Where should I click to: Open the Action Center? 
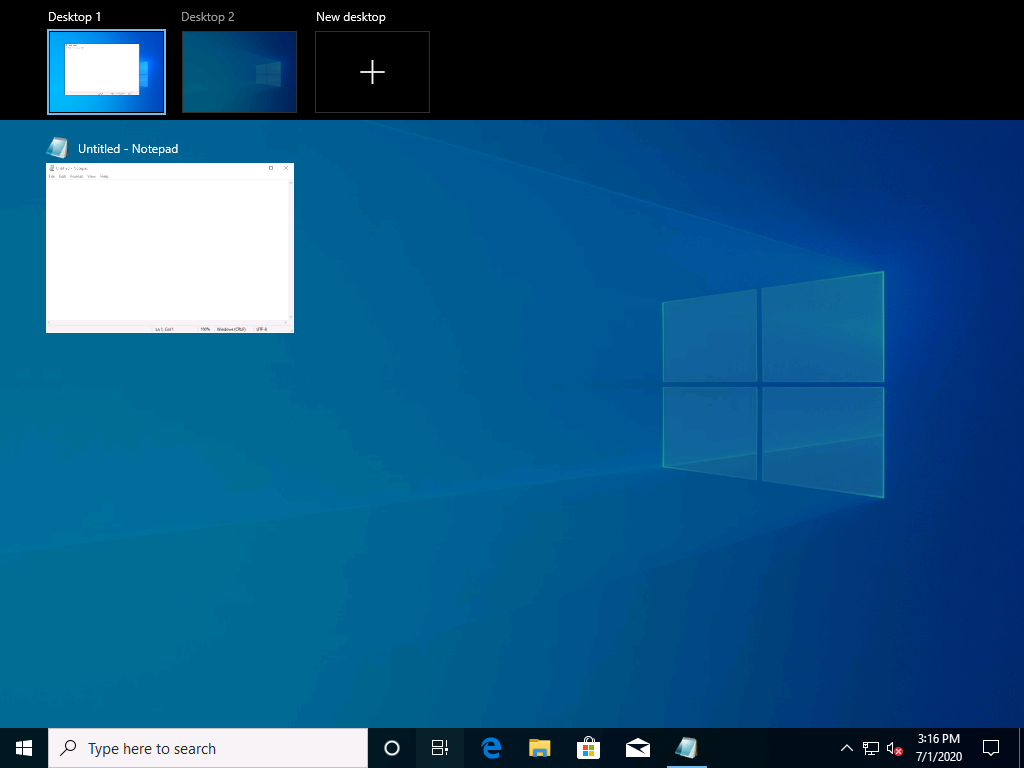coord(989,747)
